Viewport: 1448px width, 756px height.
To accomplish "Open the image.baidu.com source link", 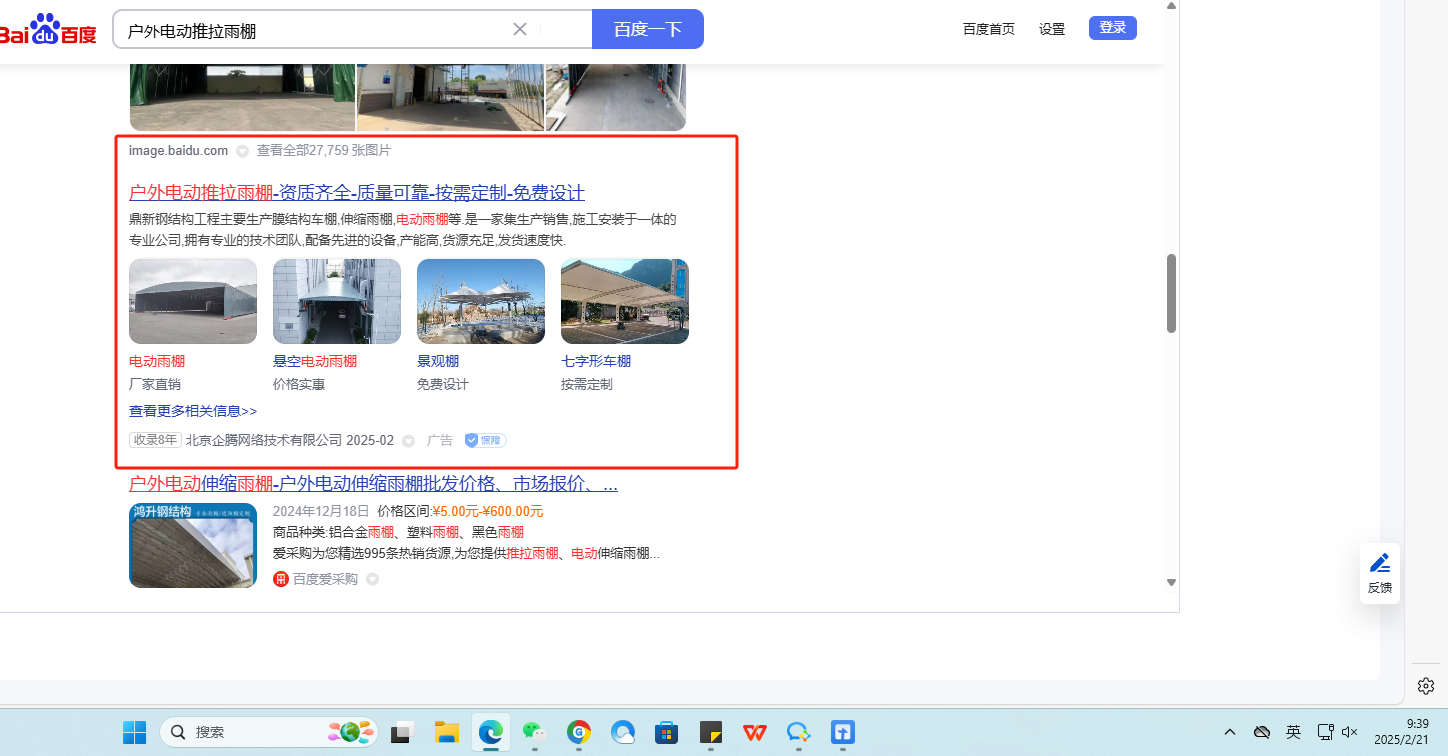I will point(178,151).
